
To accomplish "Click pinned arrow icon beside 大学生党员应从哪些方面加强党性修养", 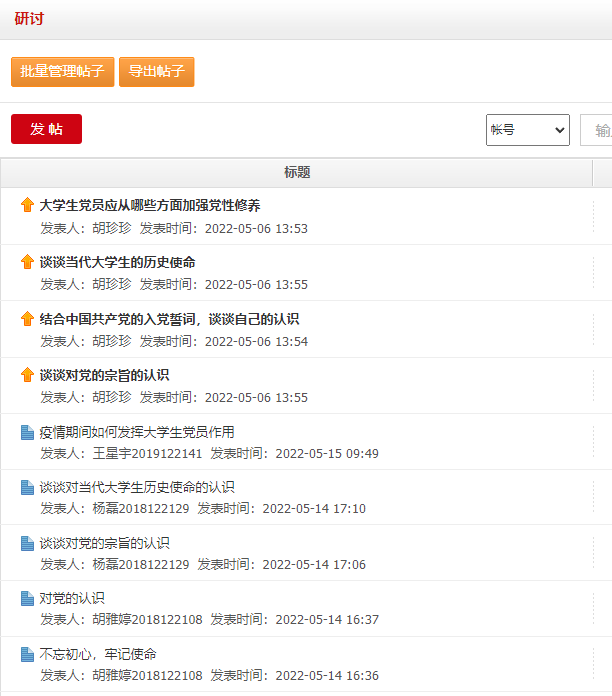I will pos(27,205).
